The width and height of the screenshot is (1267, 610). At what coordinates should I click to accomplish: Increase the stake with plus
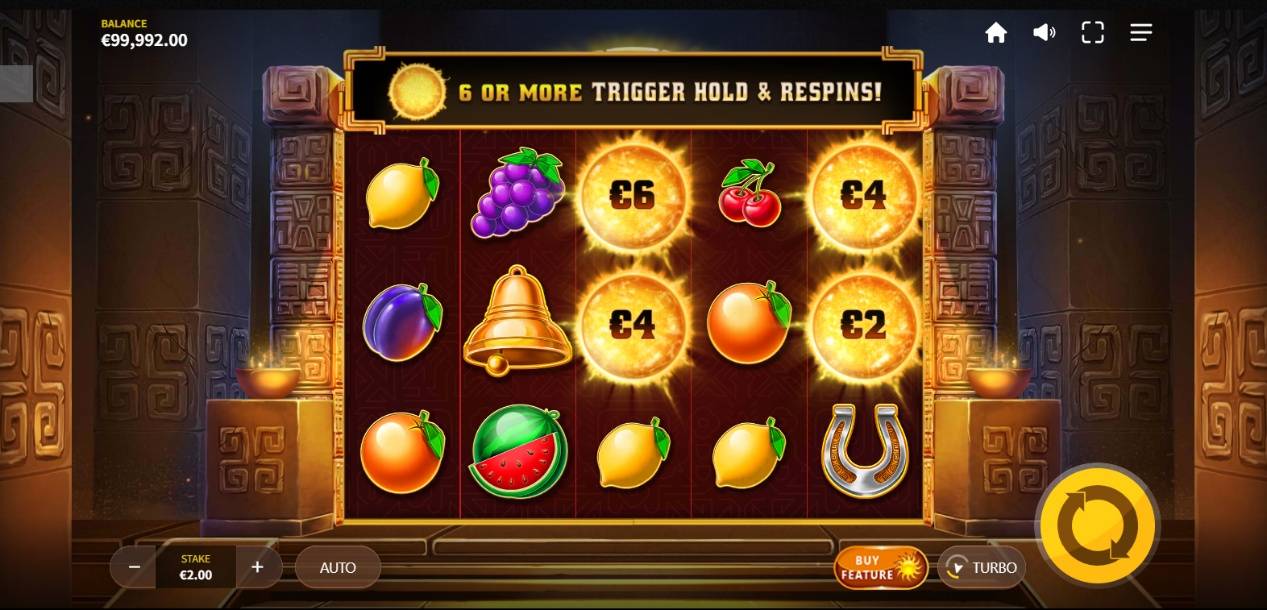pos(257,567)
